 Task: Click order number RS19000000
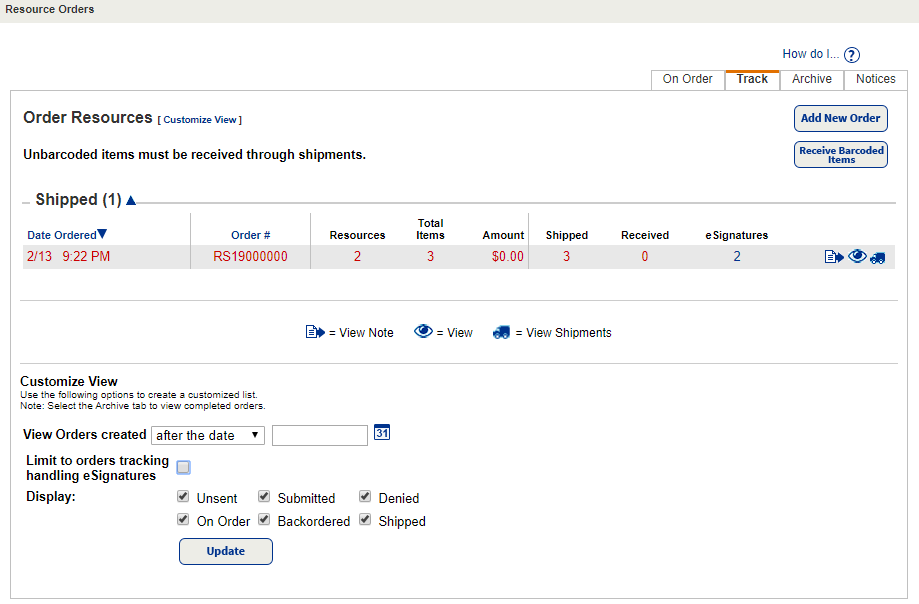coord(250,257)
